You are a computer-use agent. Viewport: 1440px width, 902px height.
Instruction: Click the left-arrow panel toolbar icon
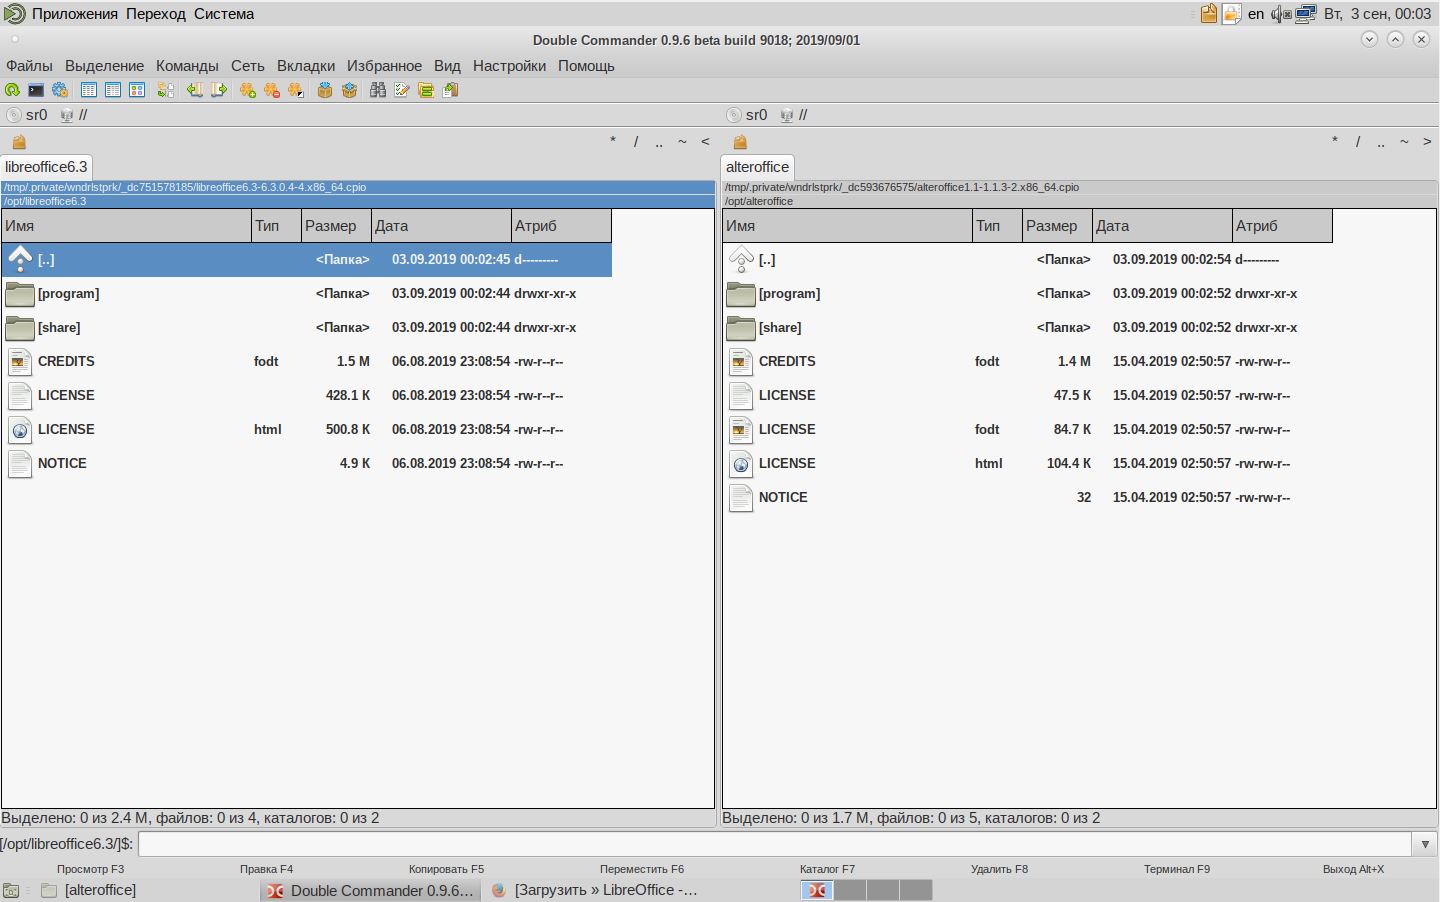[194, 90]
